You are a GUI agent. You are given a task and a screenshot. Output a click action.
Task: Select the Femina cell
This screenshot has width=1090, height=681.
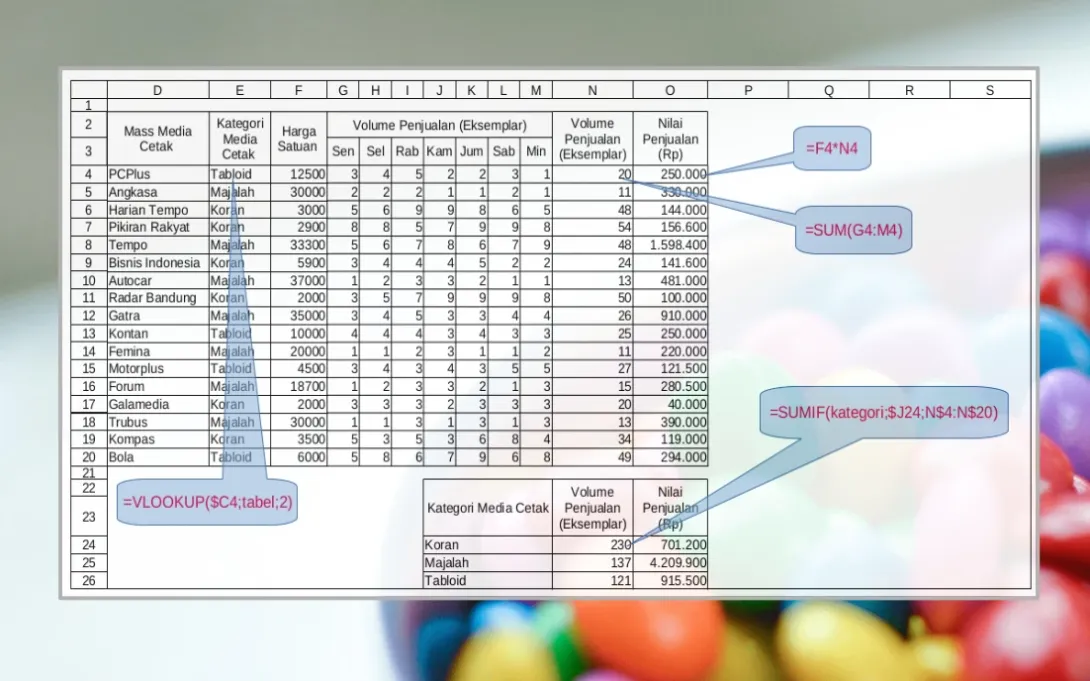coord(158,352)
